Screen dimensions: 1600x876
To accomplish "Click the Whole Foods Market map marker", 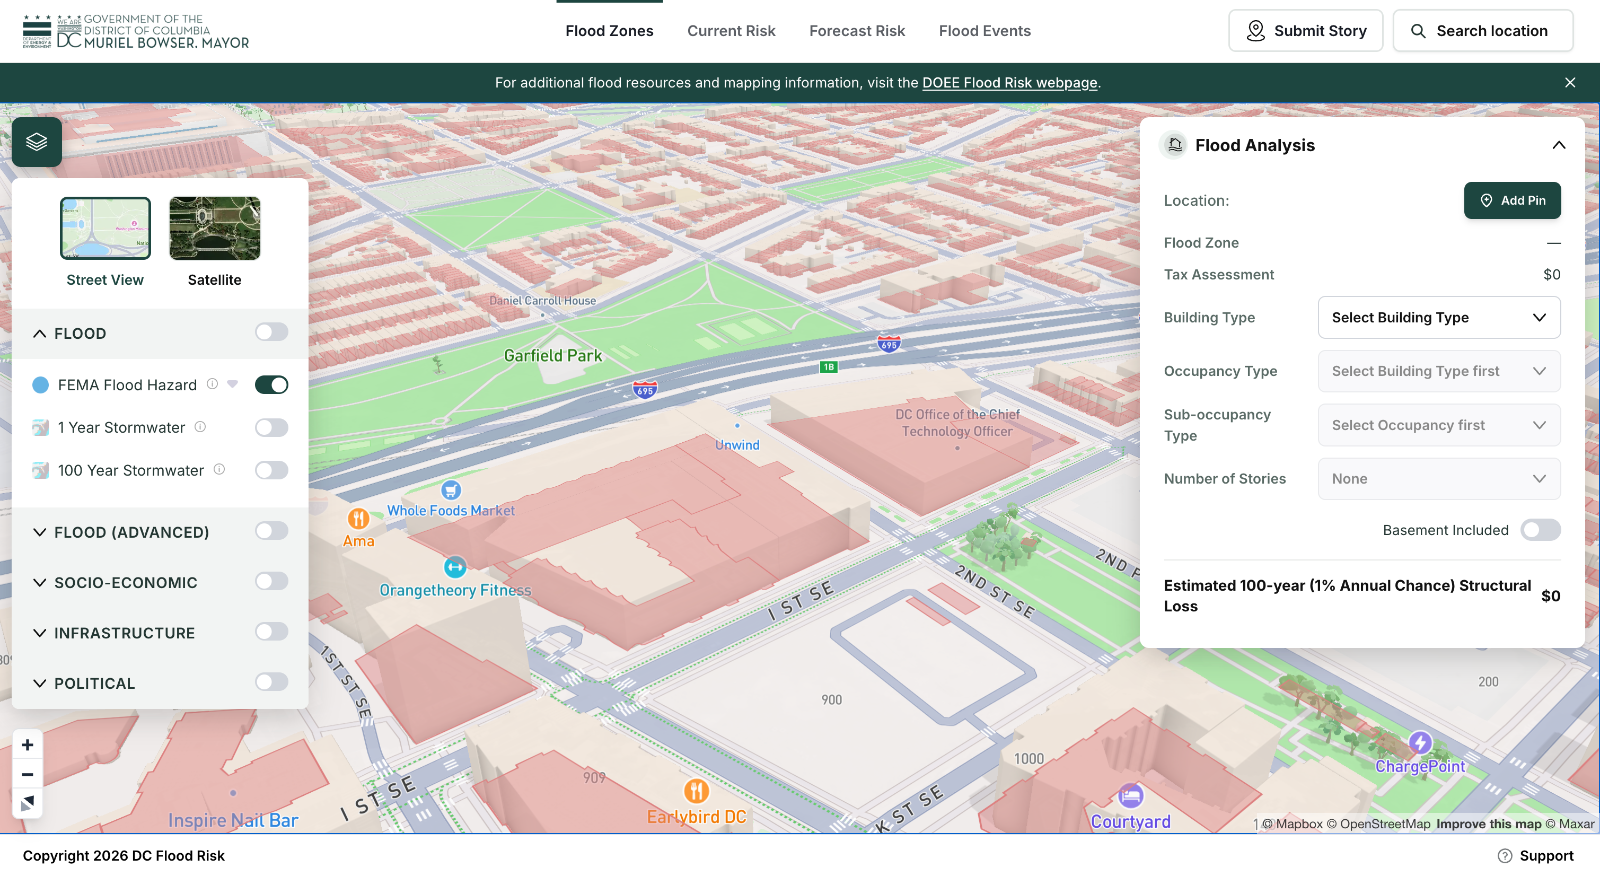I will pyautogui.click(x=451, y=490).
